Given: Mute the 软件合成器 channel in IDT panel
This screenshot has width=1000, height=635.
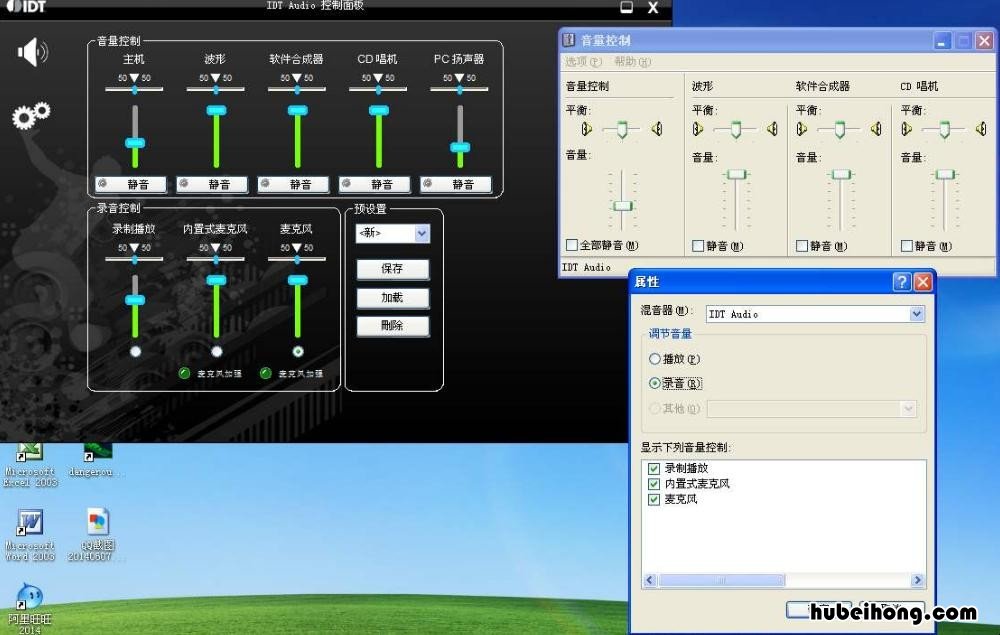Looking at the screenshot, I should pos(293,184).
